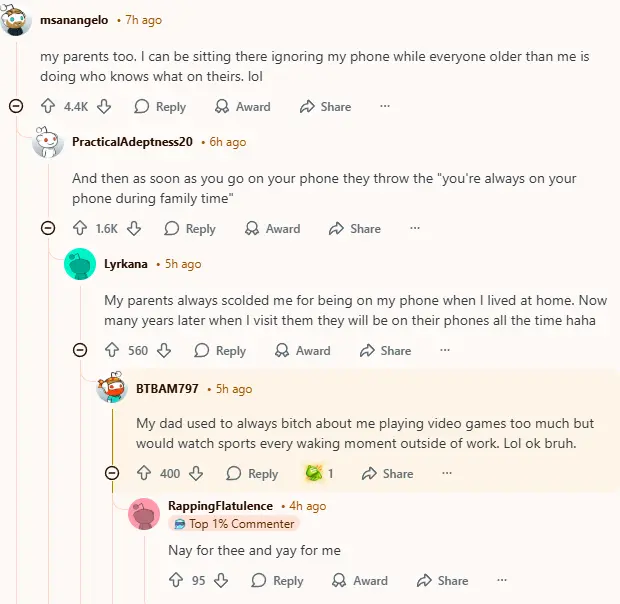The height and width of the screenshot is (604, 620).
Task: Upvote msanangelo's comment
Action: tap(47, 106)
